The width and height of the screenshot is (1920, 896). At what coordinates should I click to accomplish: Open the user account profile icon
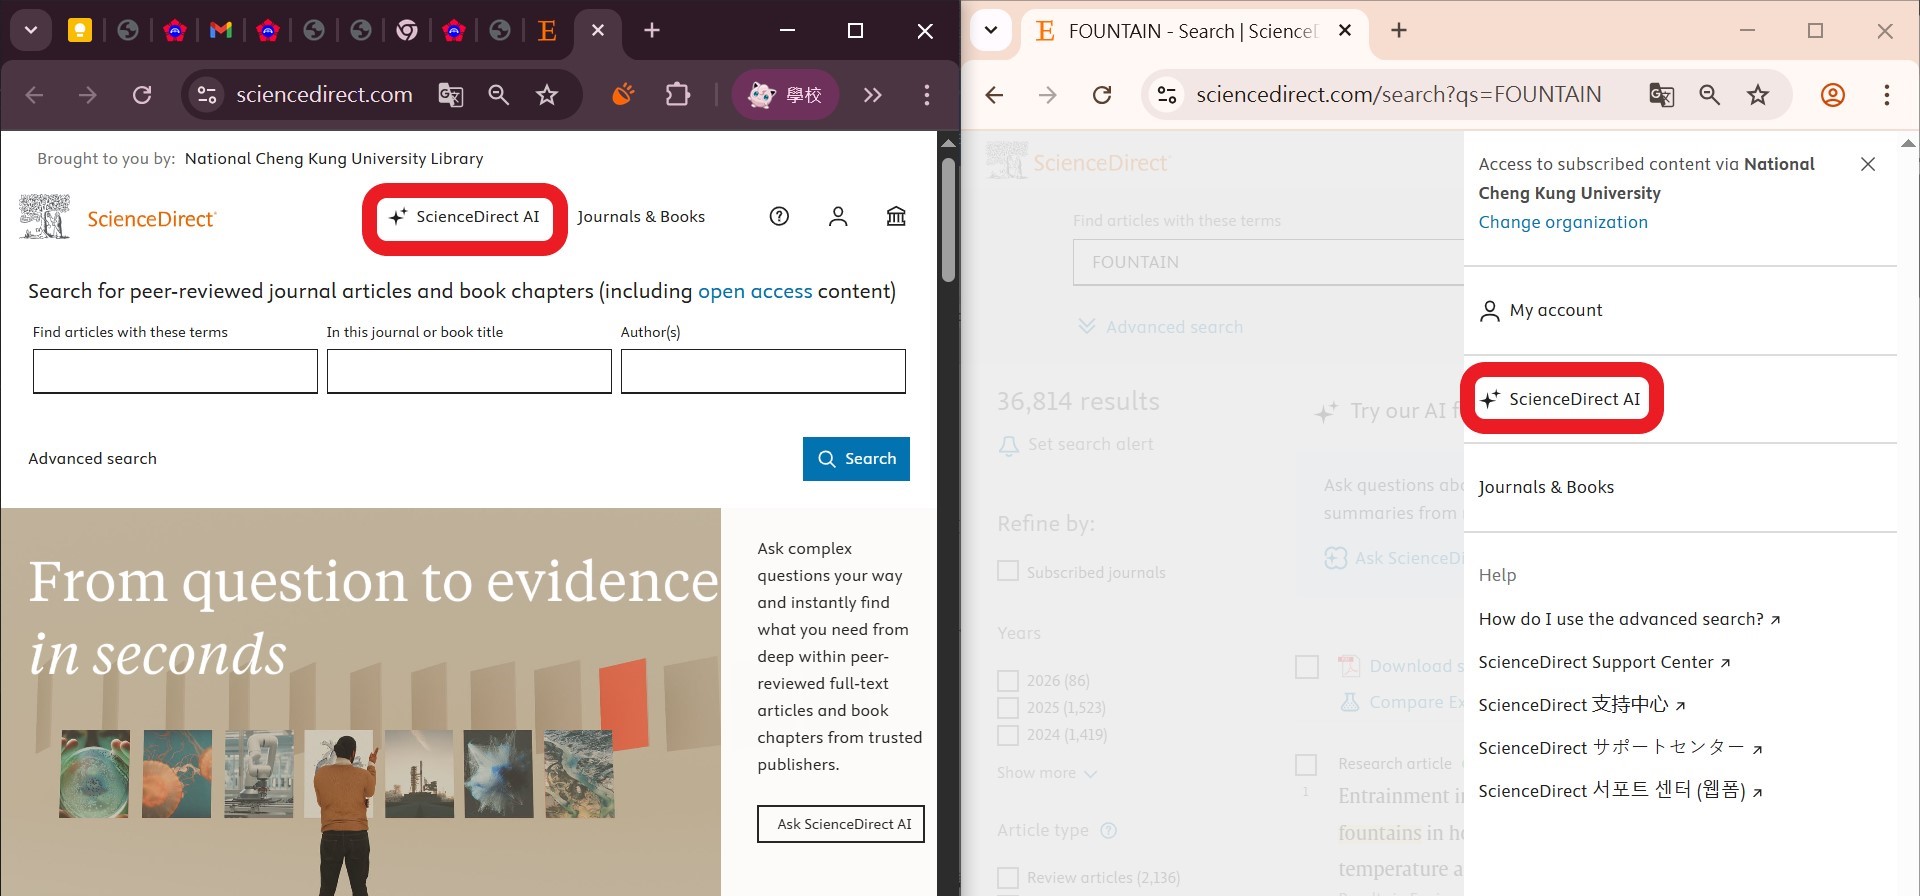(838, 216)
